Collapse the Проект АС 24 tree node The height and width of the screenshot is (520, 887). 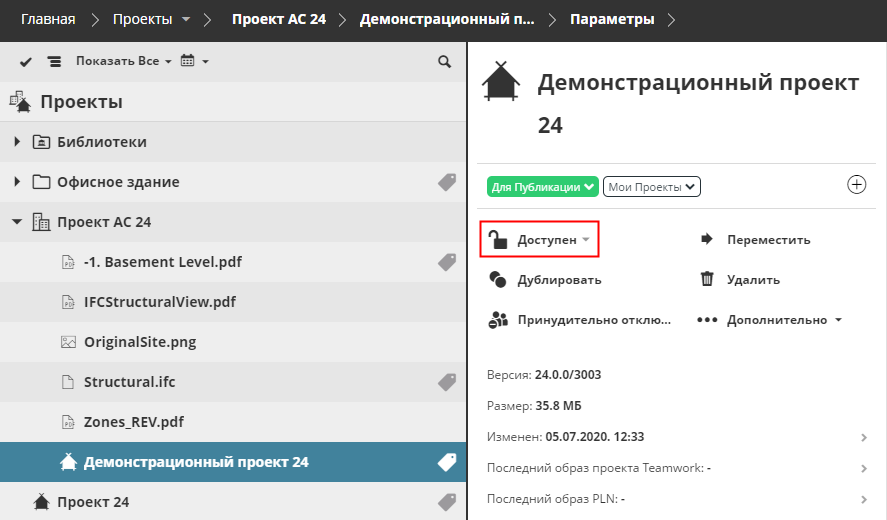tap(17, 222)
